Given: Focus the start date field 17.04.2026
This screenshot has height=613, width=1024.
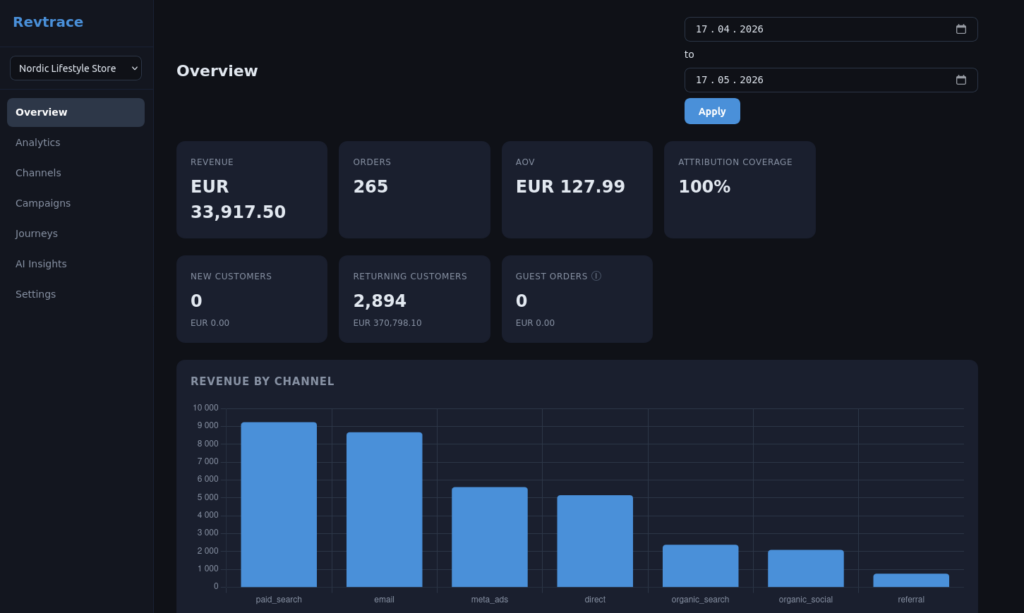Looking at the screenshot, I should (831, 29).
